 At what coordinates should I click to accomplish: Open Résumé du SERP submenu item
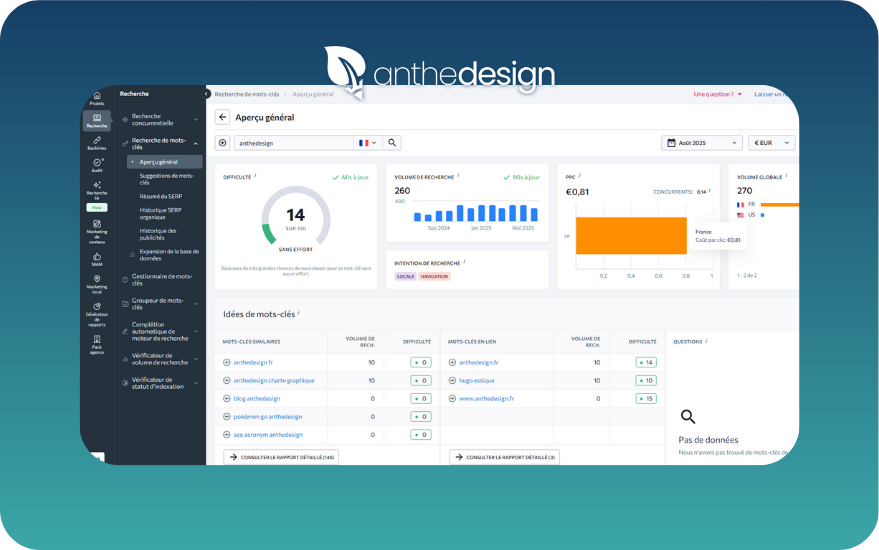point(161,196)
